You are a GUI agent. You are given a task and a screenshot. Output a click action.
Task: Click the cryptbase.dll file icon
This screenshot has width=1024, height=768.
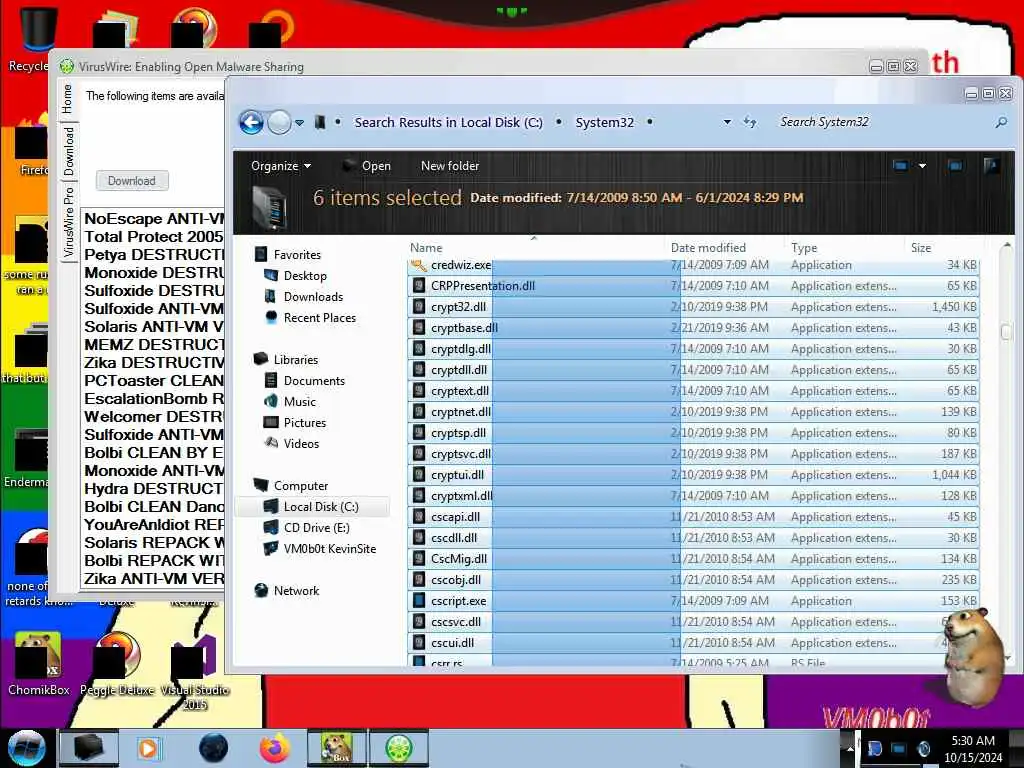pyautogui.click(x=419, y=328)
